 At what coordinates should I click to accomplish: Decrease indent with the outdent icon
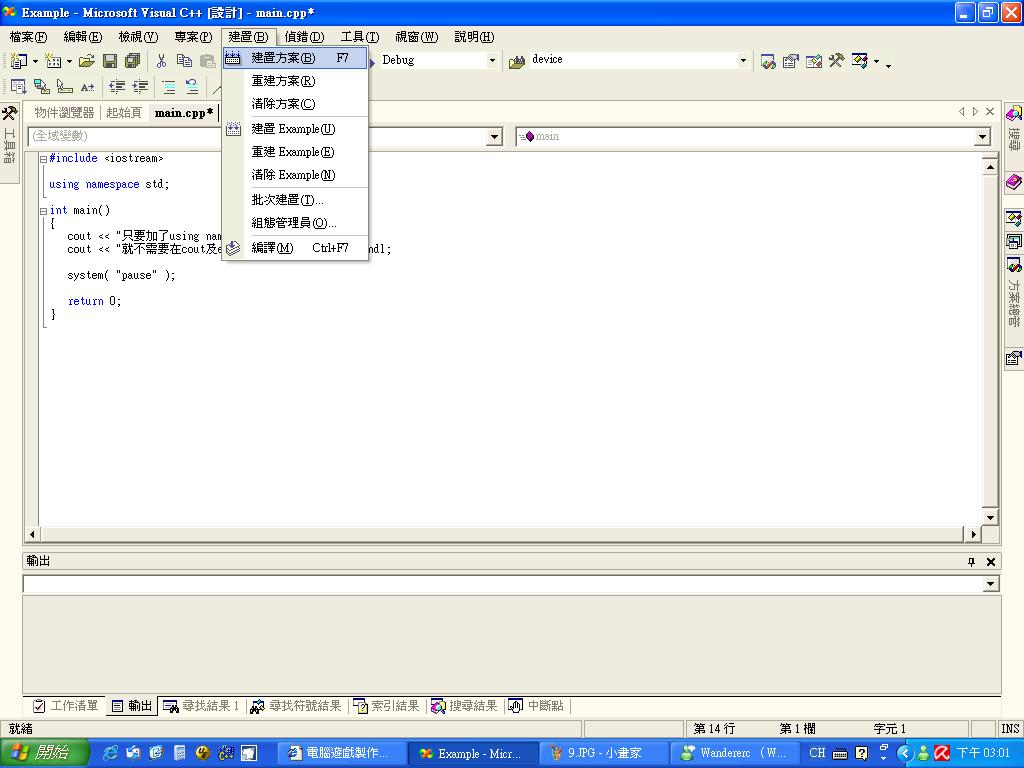(117, 86)
